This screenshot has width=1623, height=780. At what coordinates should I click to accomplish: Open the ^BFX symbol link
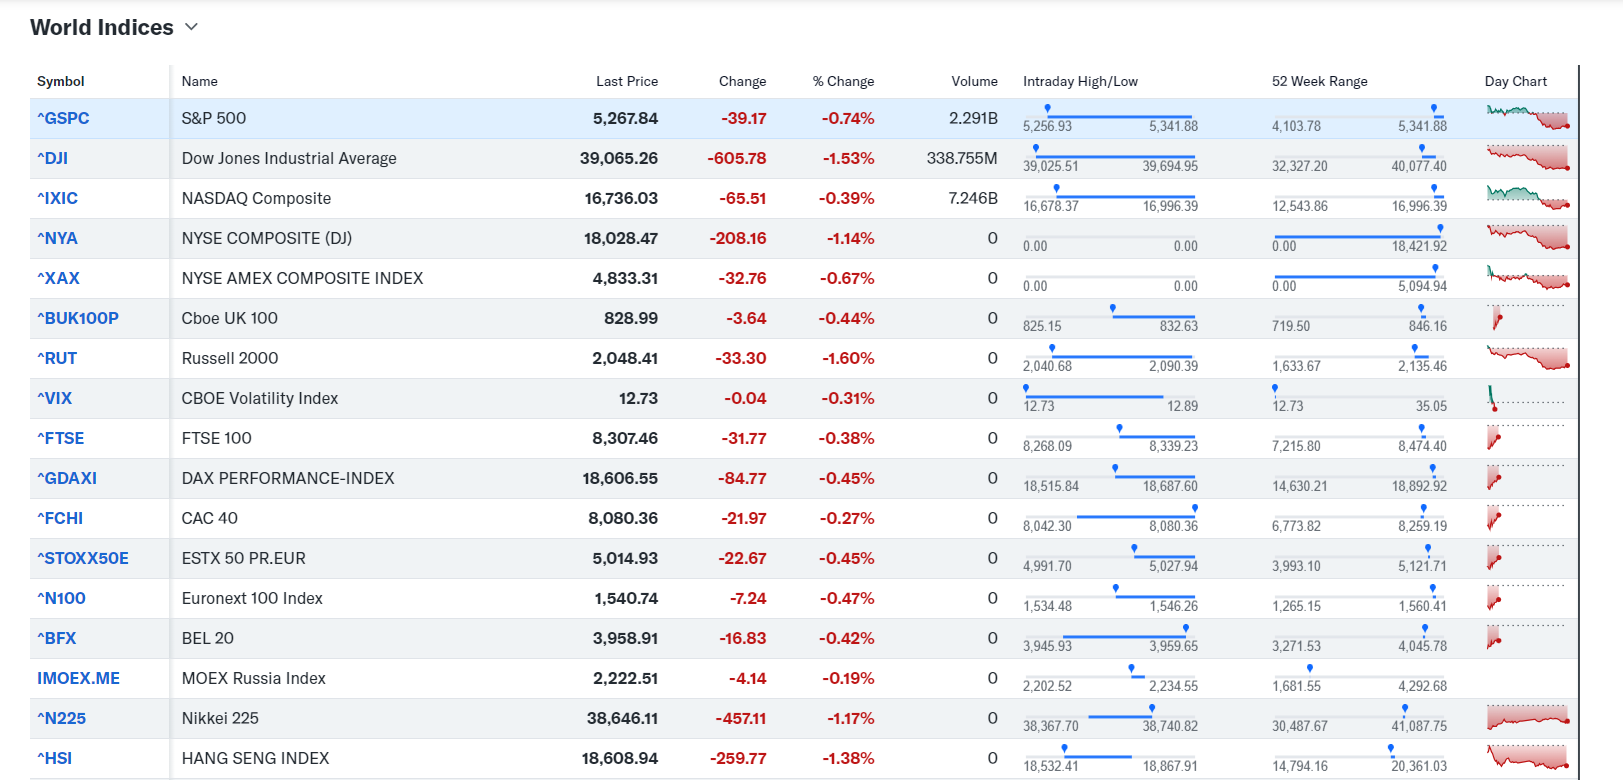click(x=56, y=638)
